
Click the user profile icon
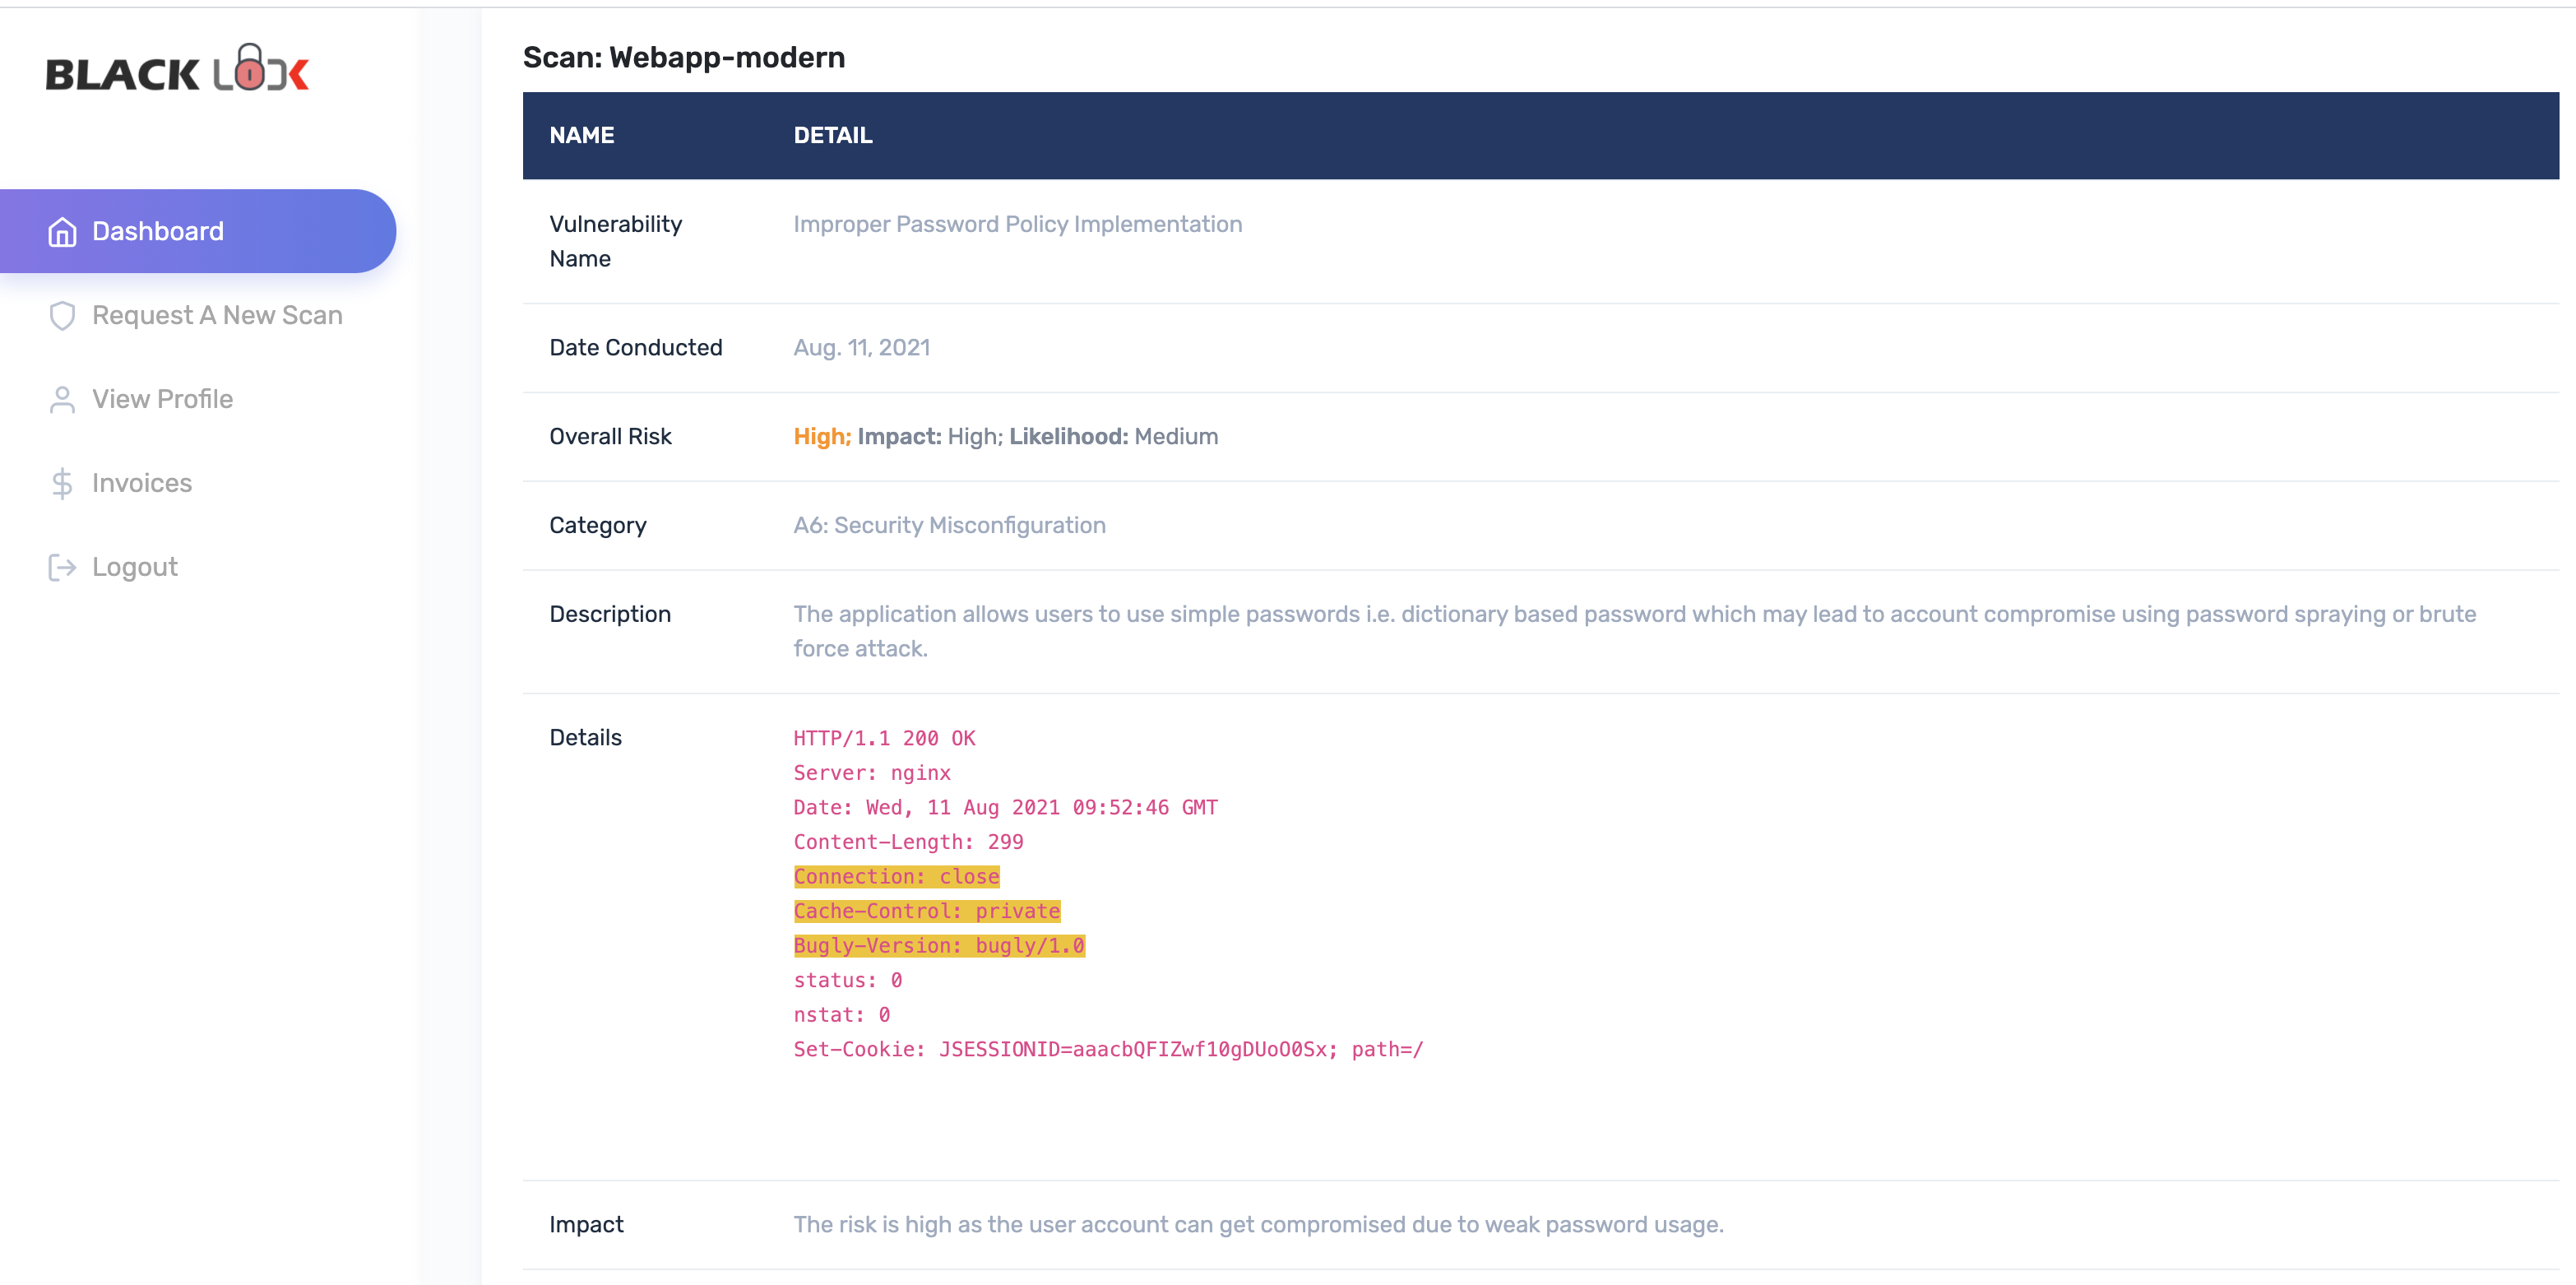pyautogui.click(x=62, y=399)
